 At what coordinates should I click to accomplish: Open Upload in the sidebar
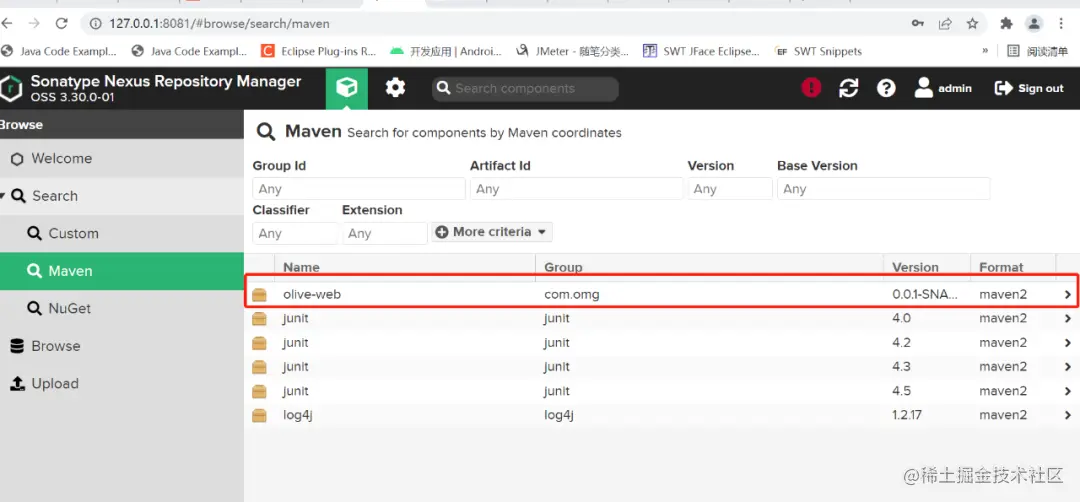(x=122, y=384)
